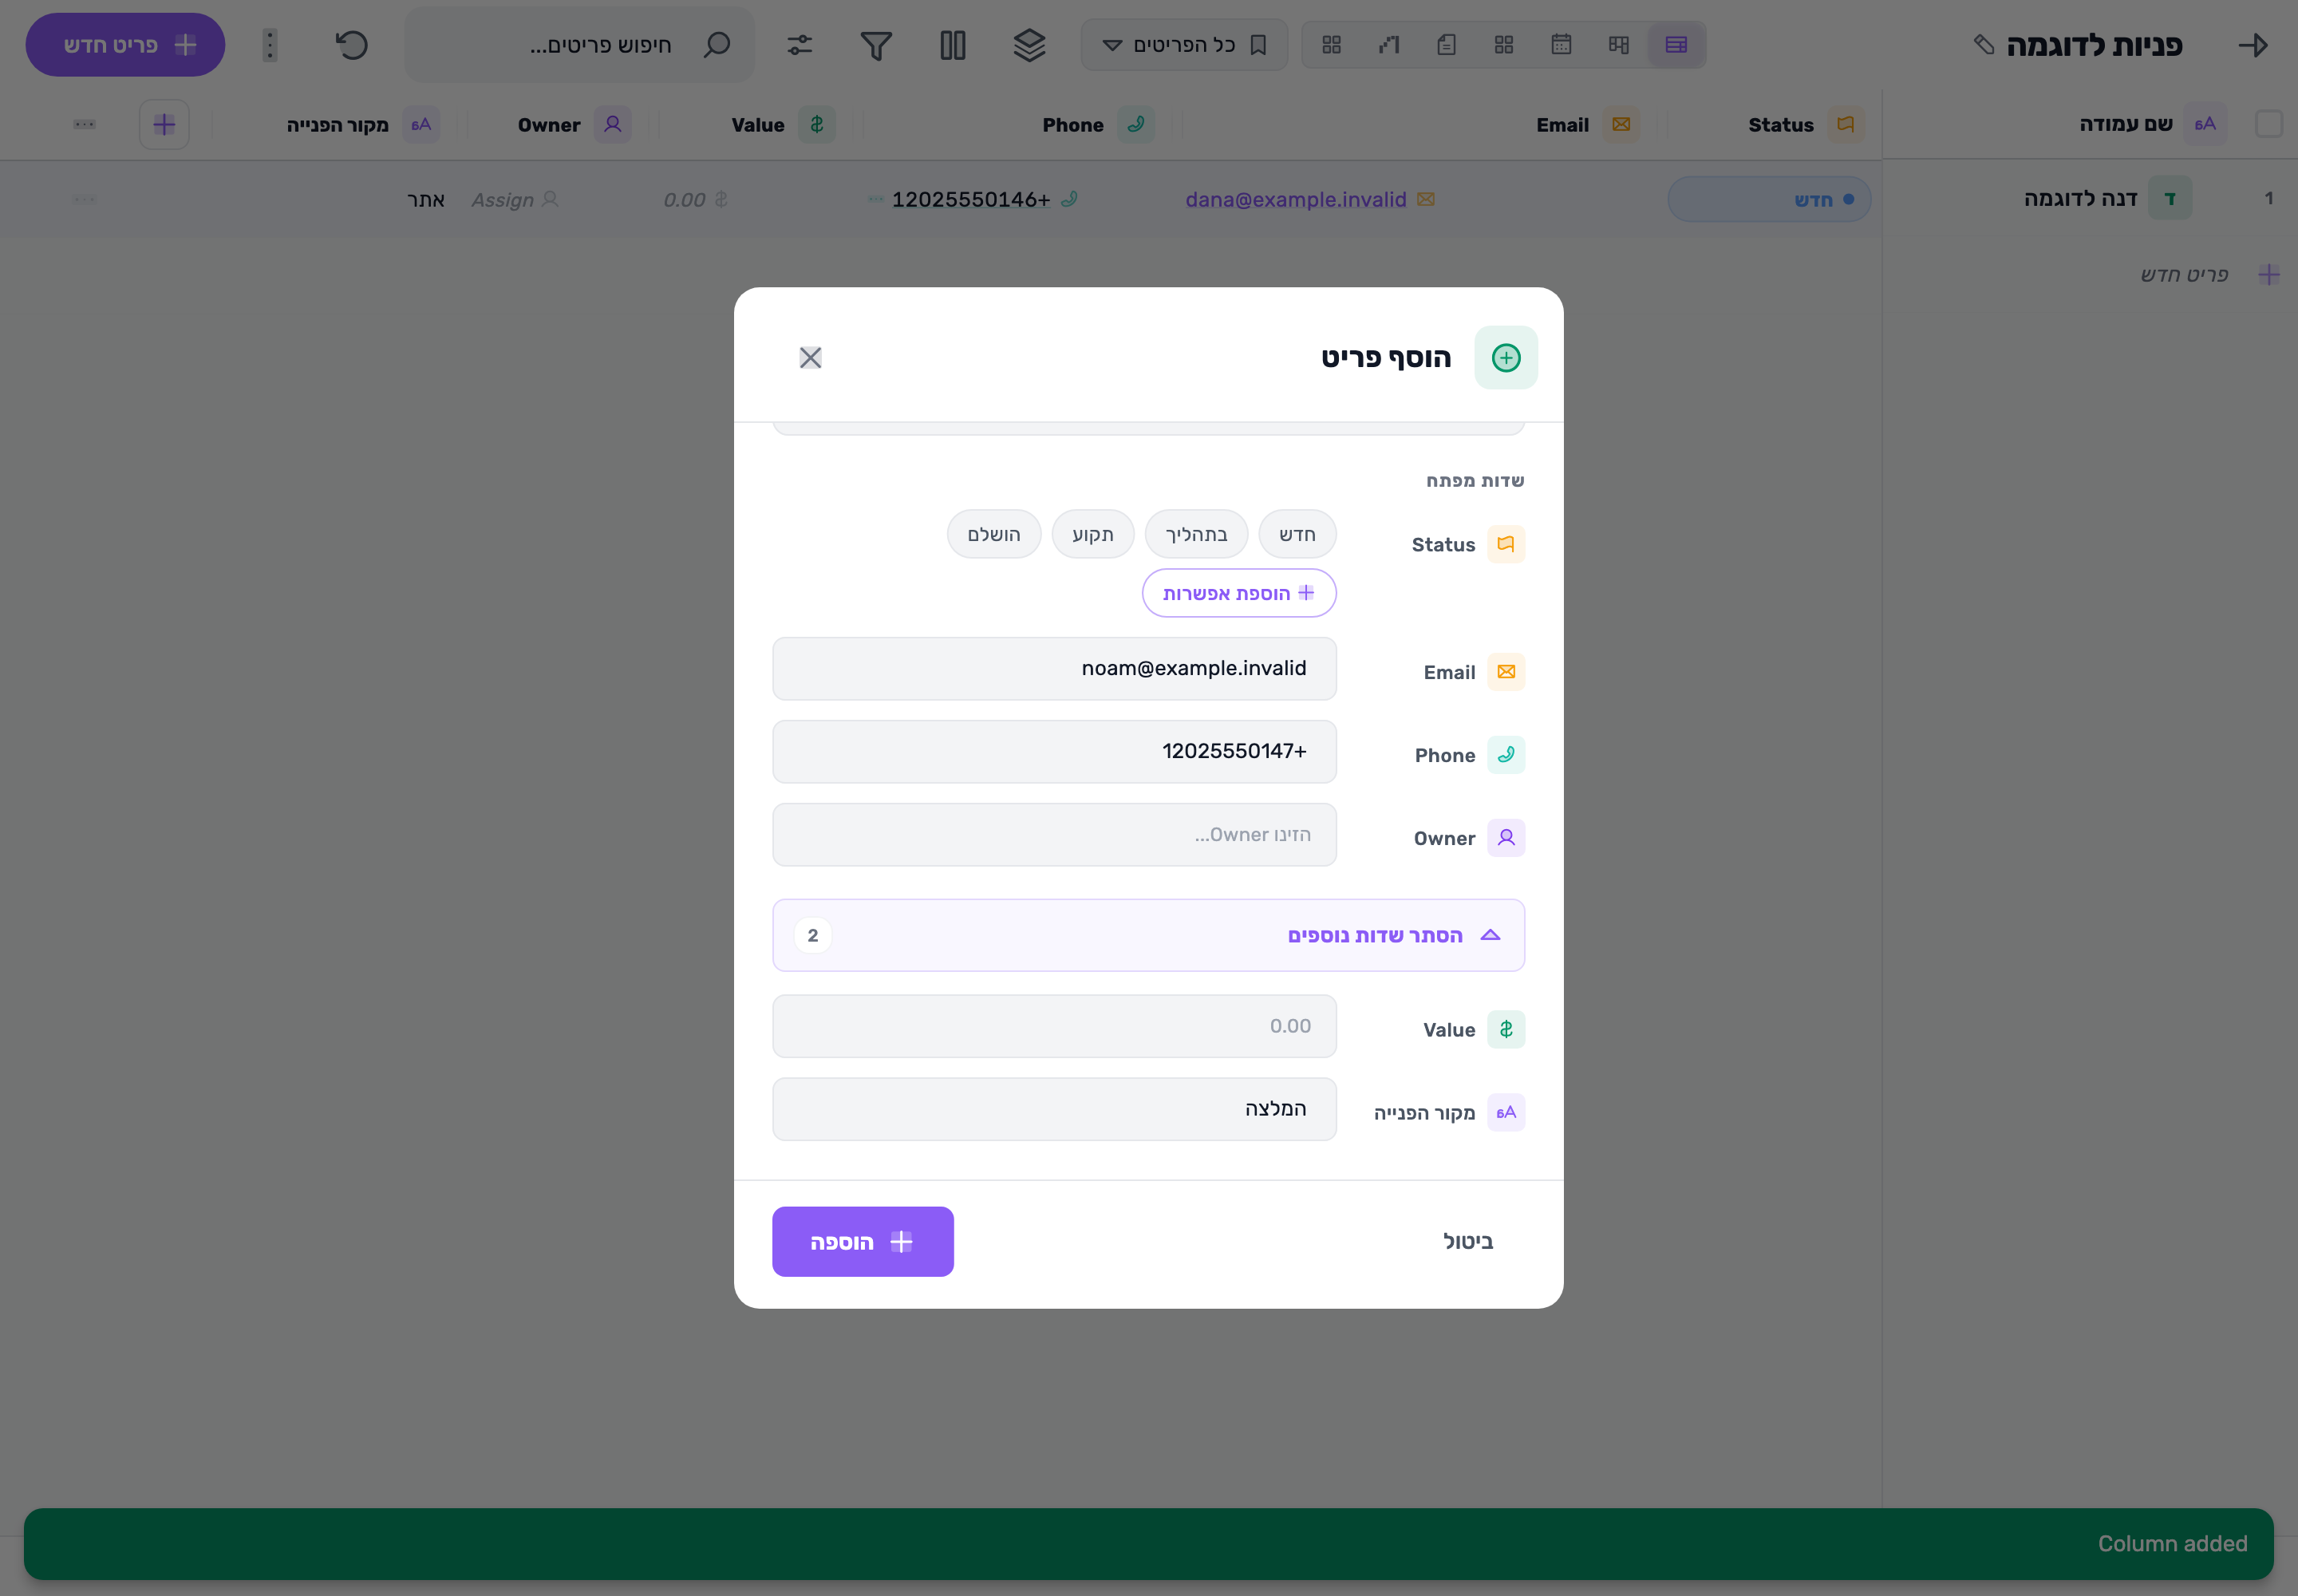Click the tag icon beside פניות לדוגמה title
Viewport: 2298px width, 1596px height.
[1983, 45]
